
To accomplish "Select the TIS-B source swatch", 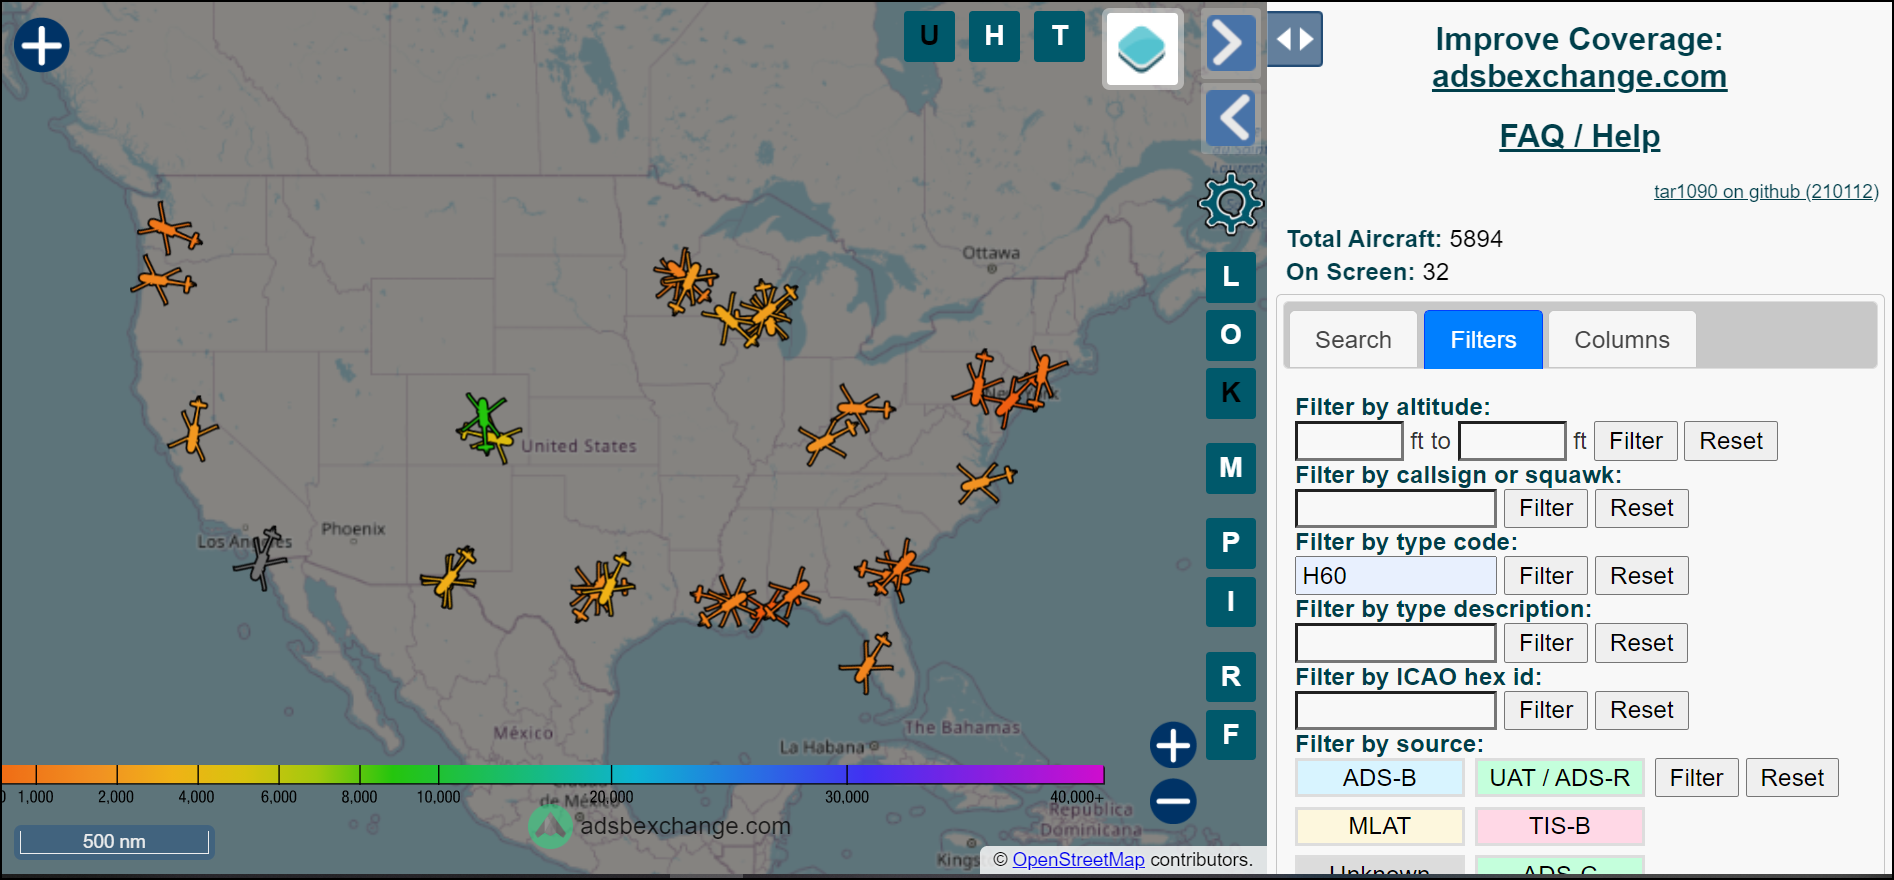I will tap(1560, 826).
